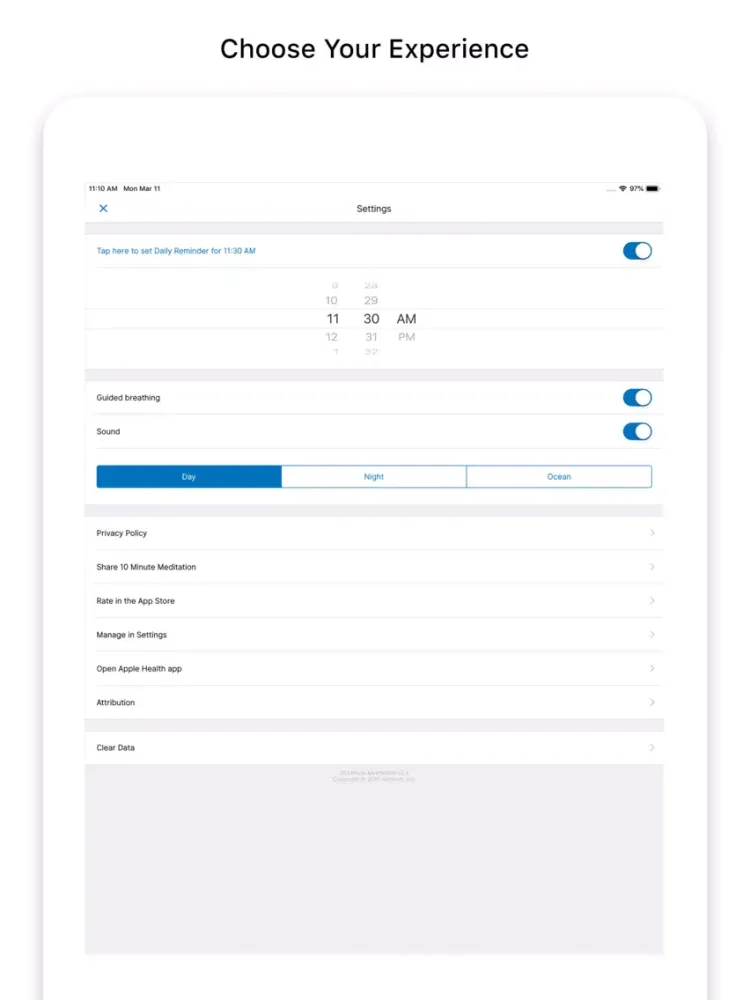The image size is (750, 1000).
Task: Click the Settings title text
Action: (x=374, y=209)
